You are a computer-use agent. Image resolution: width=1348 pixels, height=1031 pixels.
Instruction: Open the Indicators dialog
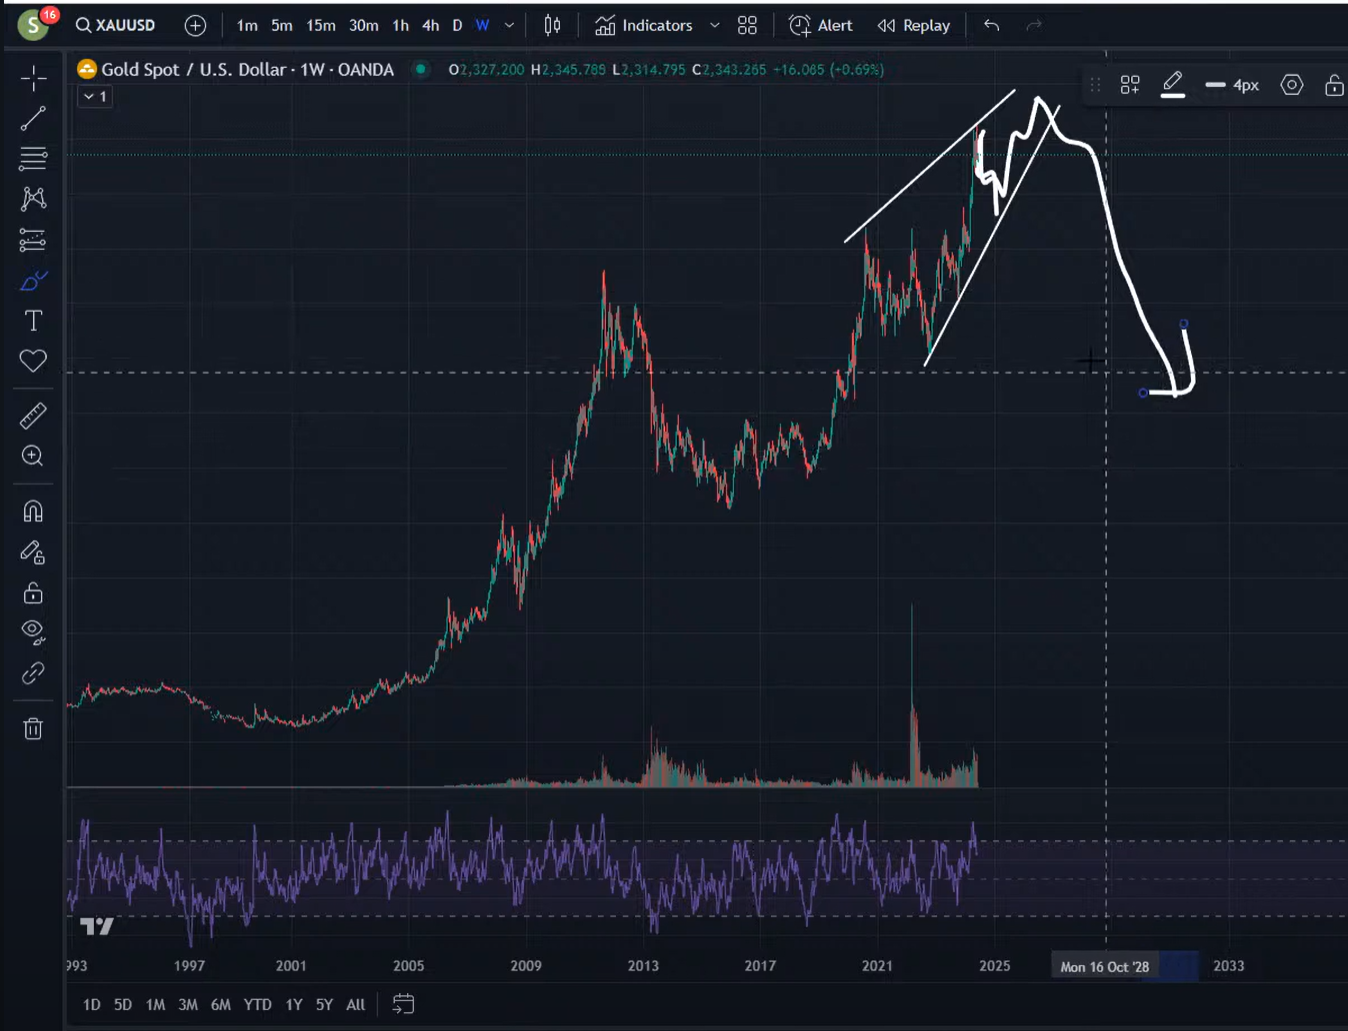coord(644,26)
